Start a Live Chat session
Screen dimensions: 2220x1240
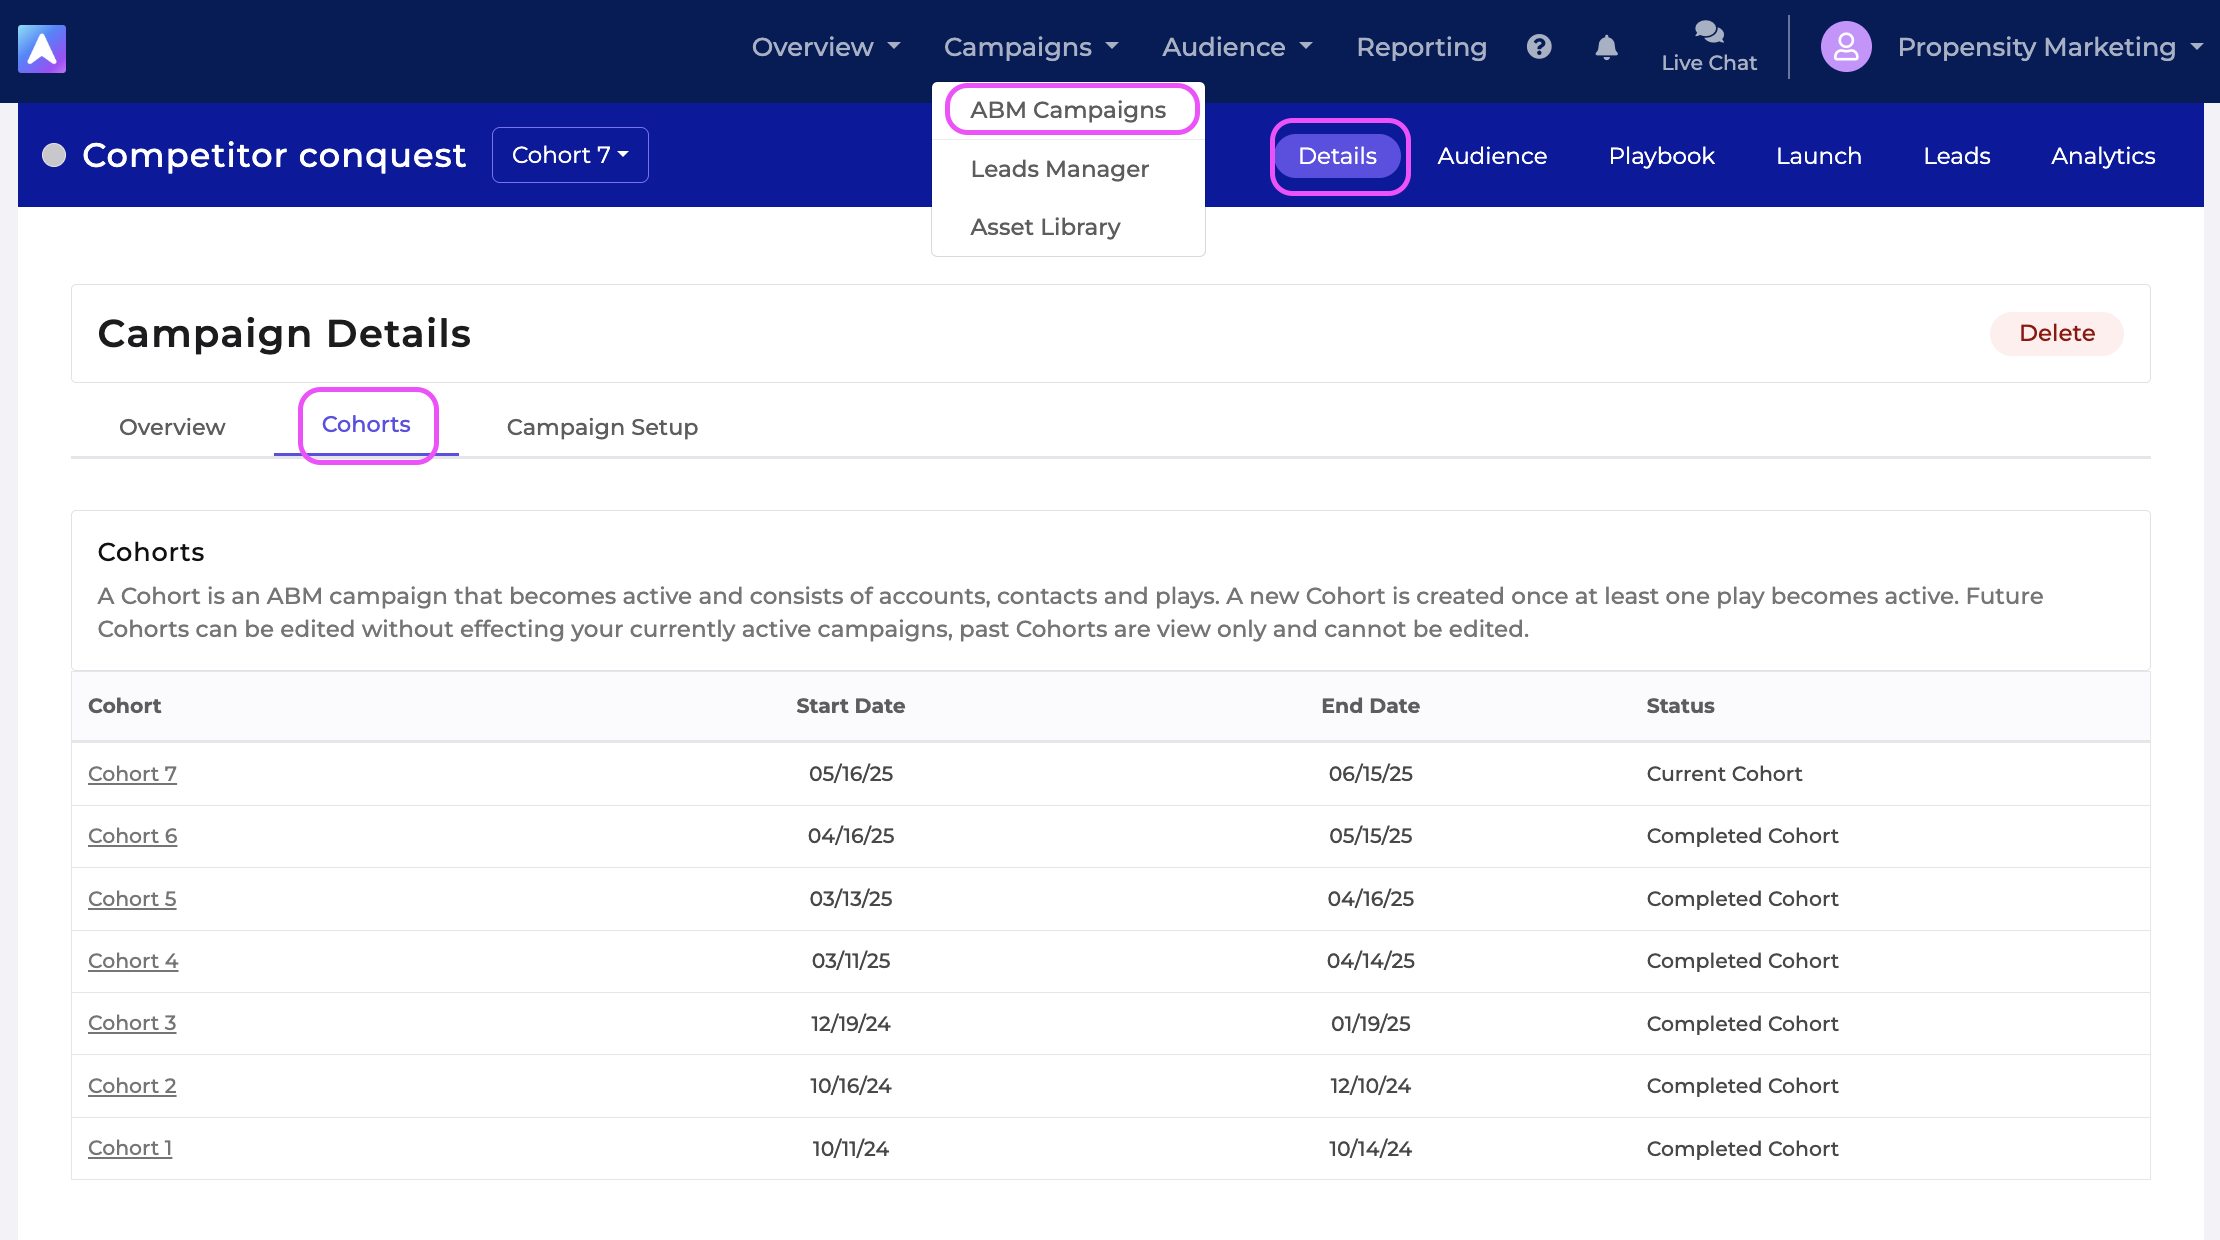[x=1709, y=47]
